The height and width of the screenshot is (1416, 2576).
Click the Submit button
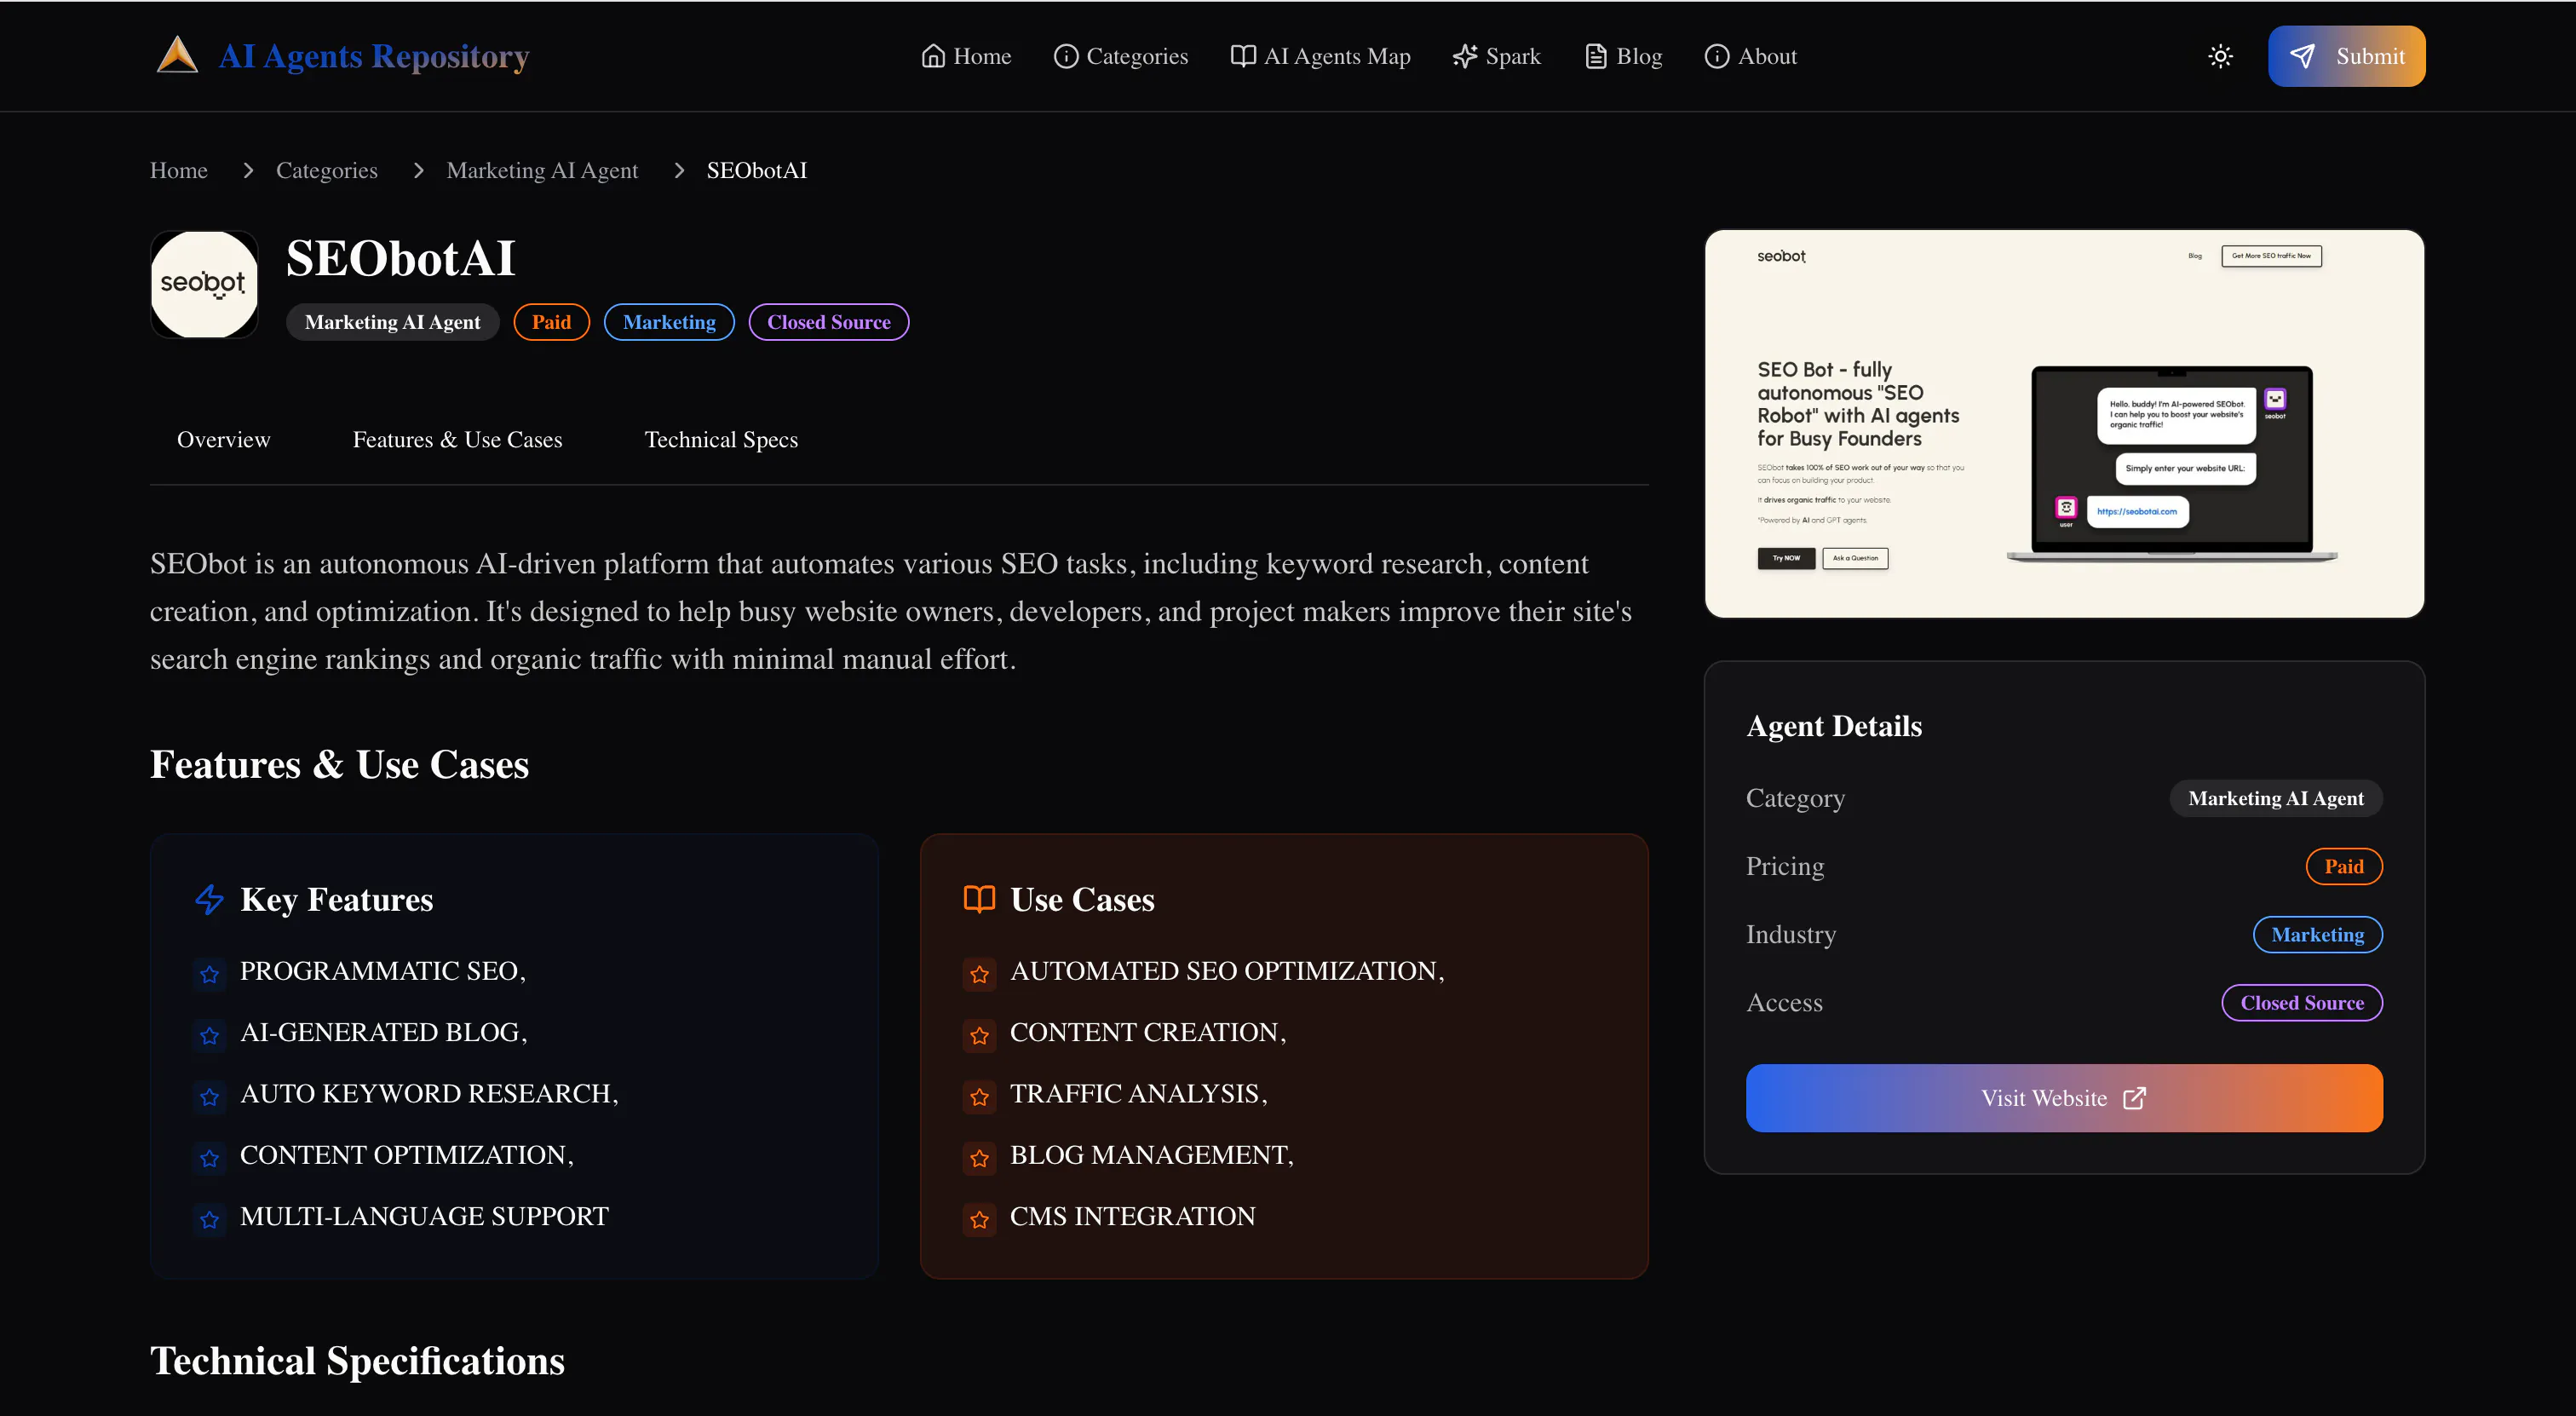pos(2346,56)
